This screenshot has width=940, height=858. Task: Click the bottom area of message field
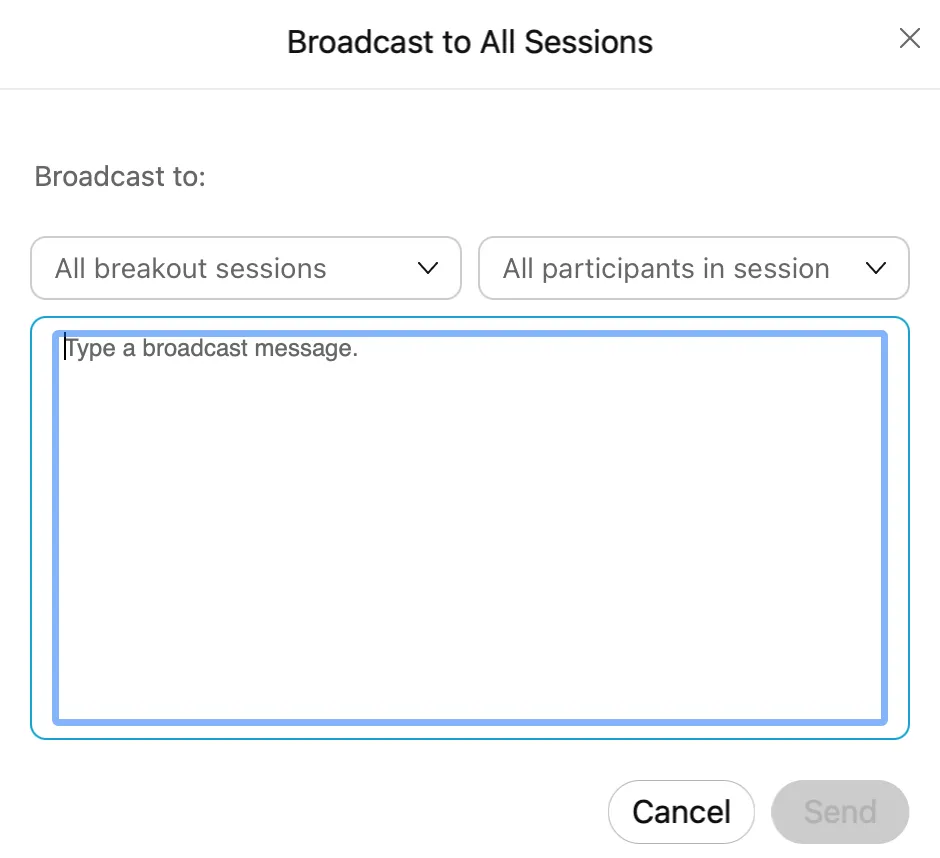pos(470,690)
